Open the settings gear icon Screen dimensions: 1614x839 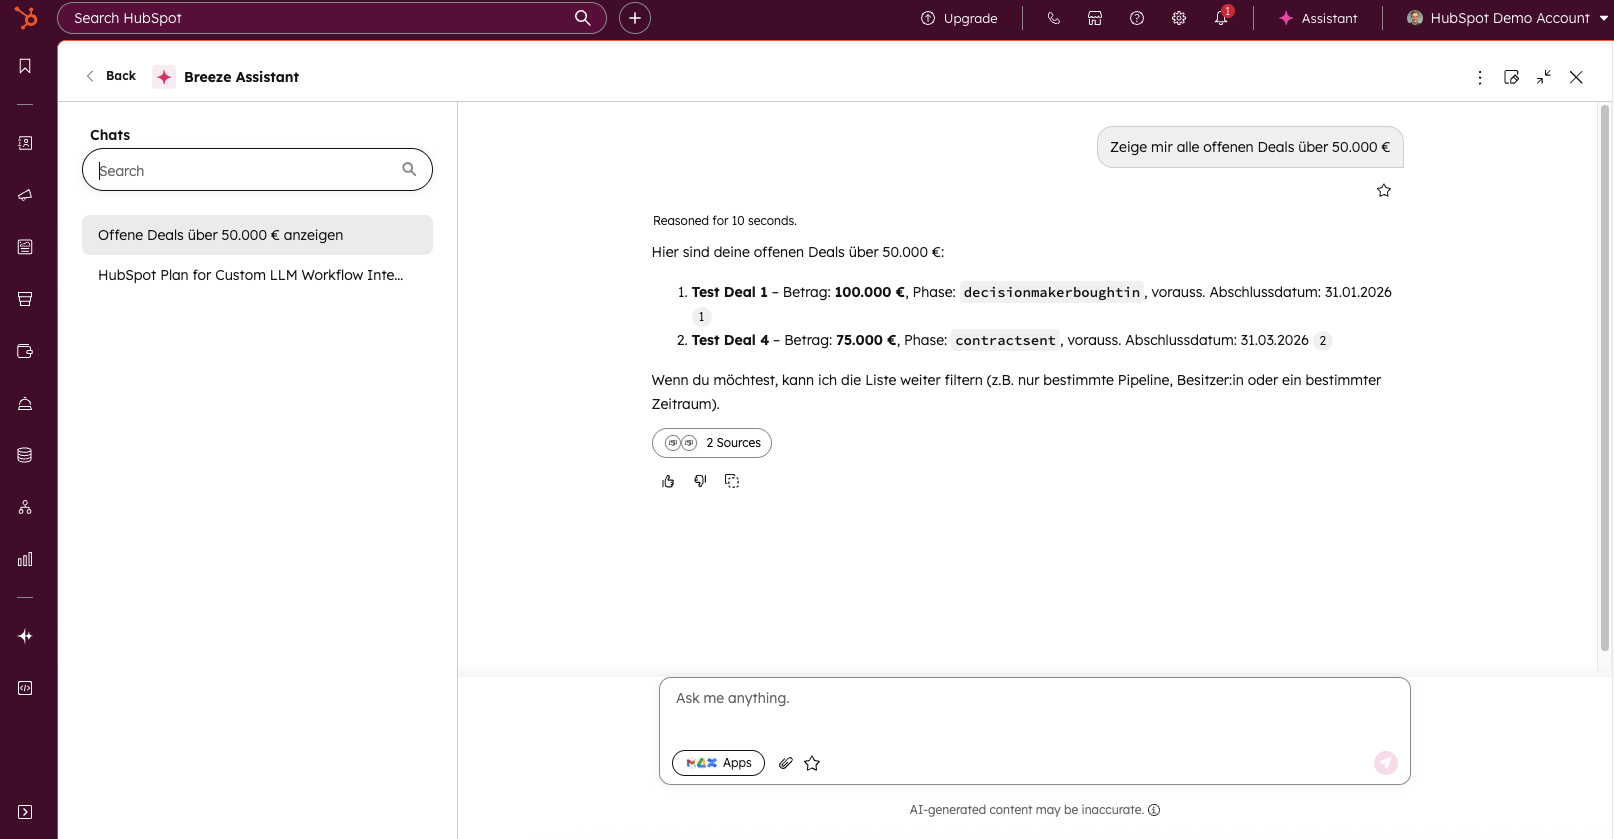click(1179, 18)
